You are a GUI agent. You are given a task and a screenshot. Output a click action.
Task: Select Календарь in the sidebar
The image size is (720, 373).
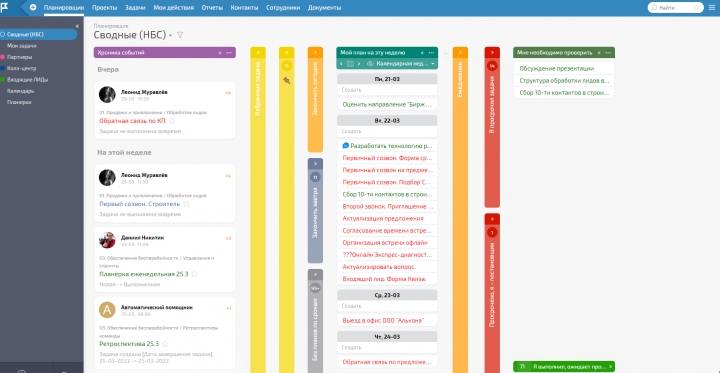tap(20, 91)
